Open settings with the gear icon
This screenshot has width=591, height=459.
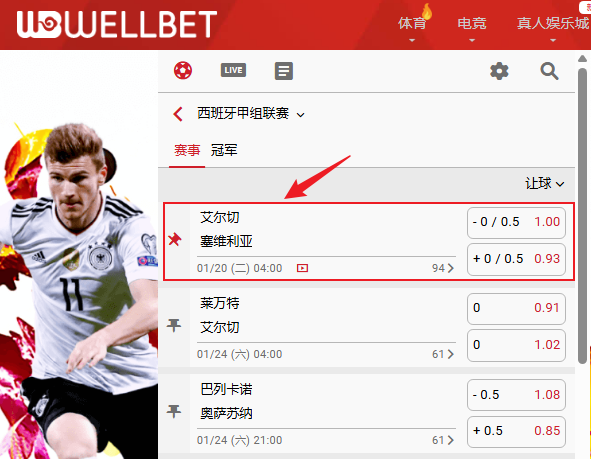tap(499, 71)
